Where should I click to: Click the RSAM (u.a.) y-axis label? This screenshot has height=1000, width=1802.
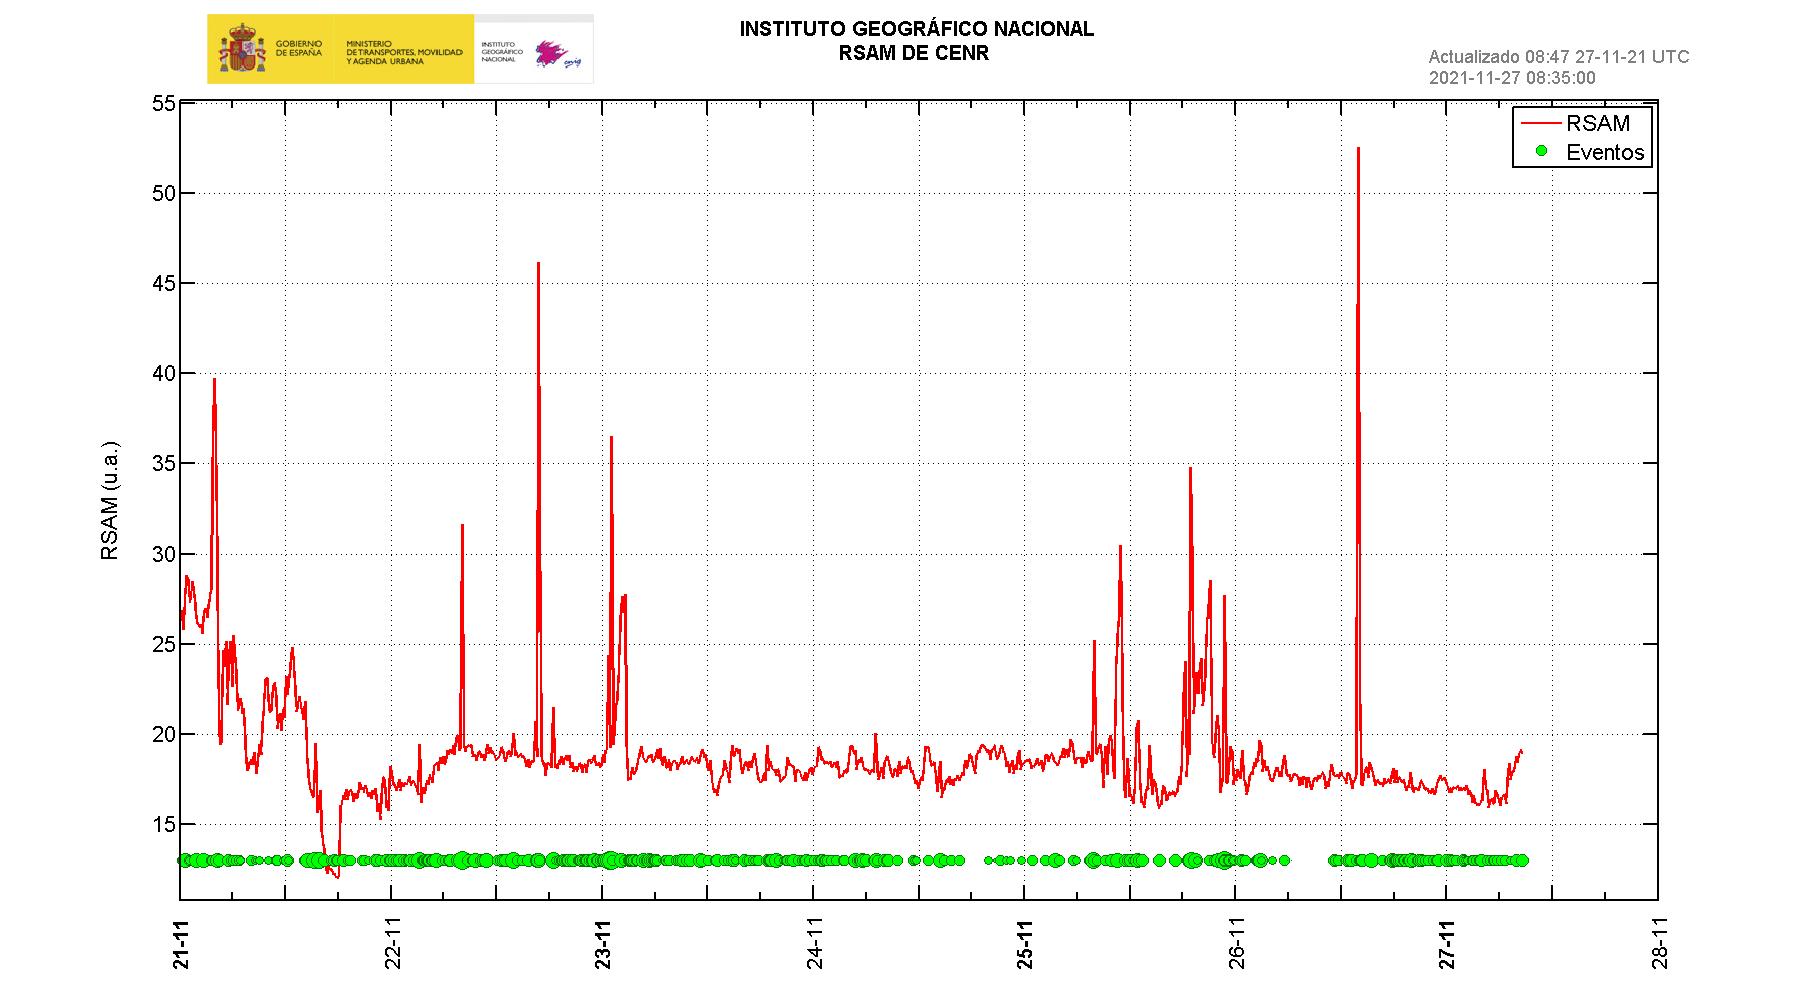click(x=110, y=500)
